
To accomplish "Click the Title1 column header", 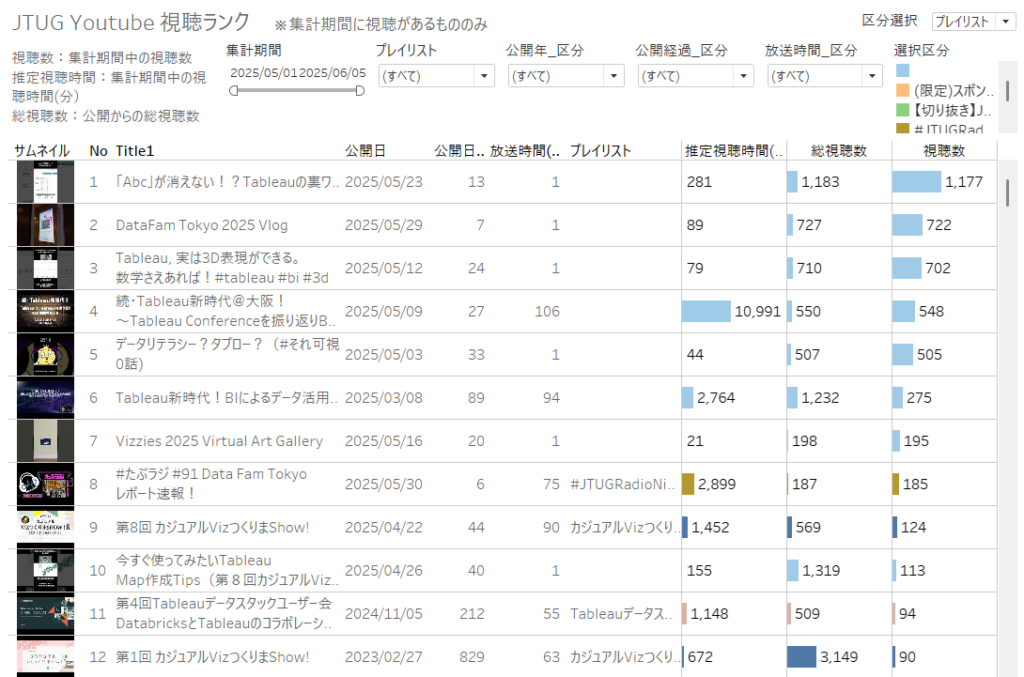I will click(x=135, y=151).
